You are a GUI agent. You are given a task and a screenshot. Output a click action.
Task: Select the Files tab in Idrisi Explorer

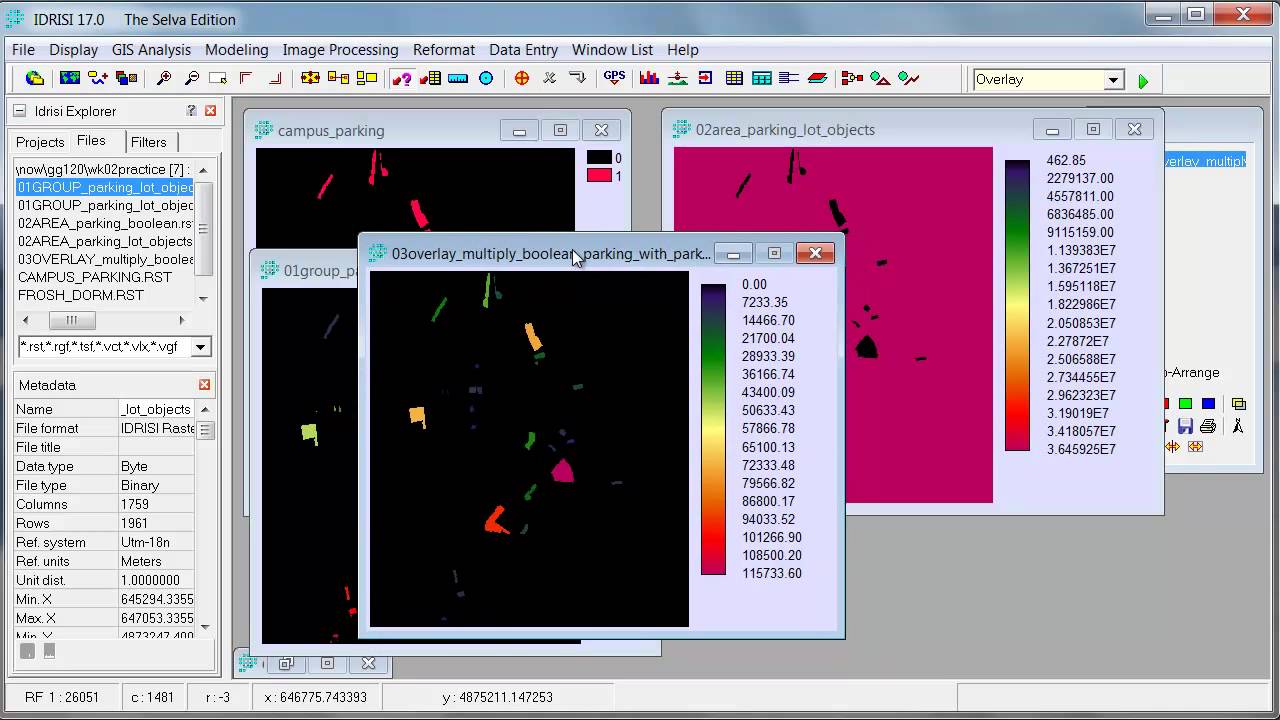[x=91, y=141]
